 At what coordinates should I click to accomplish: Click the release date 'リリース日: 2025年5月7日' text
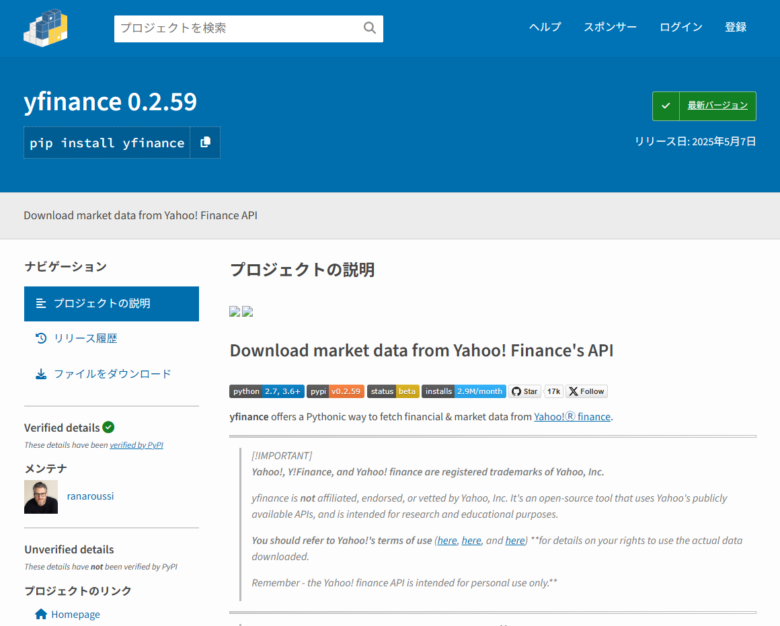(x=695, y=141)
